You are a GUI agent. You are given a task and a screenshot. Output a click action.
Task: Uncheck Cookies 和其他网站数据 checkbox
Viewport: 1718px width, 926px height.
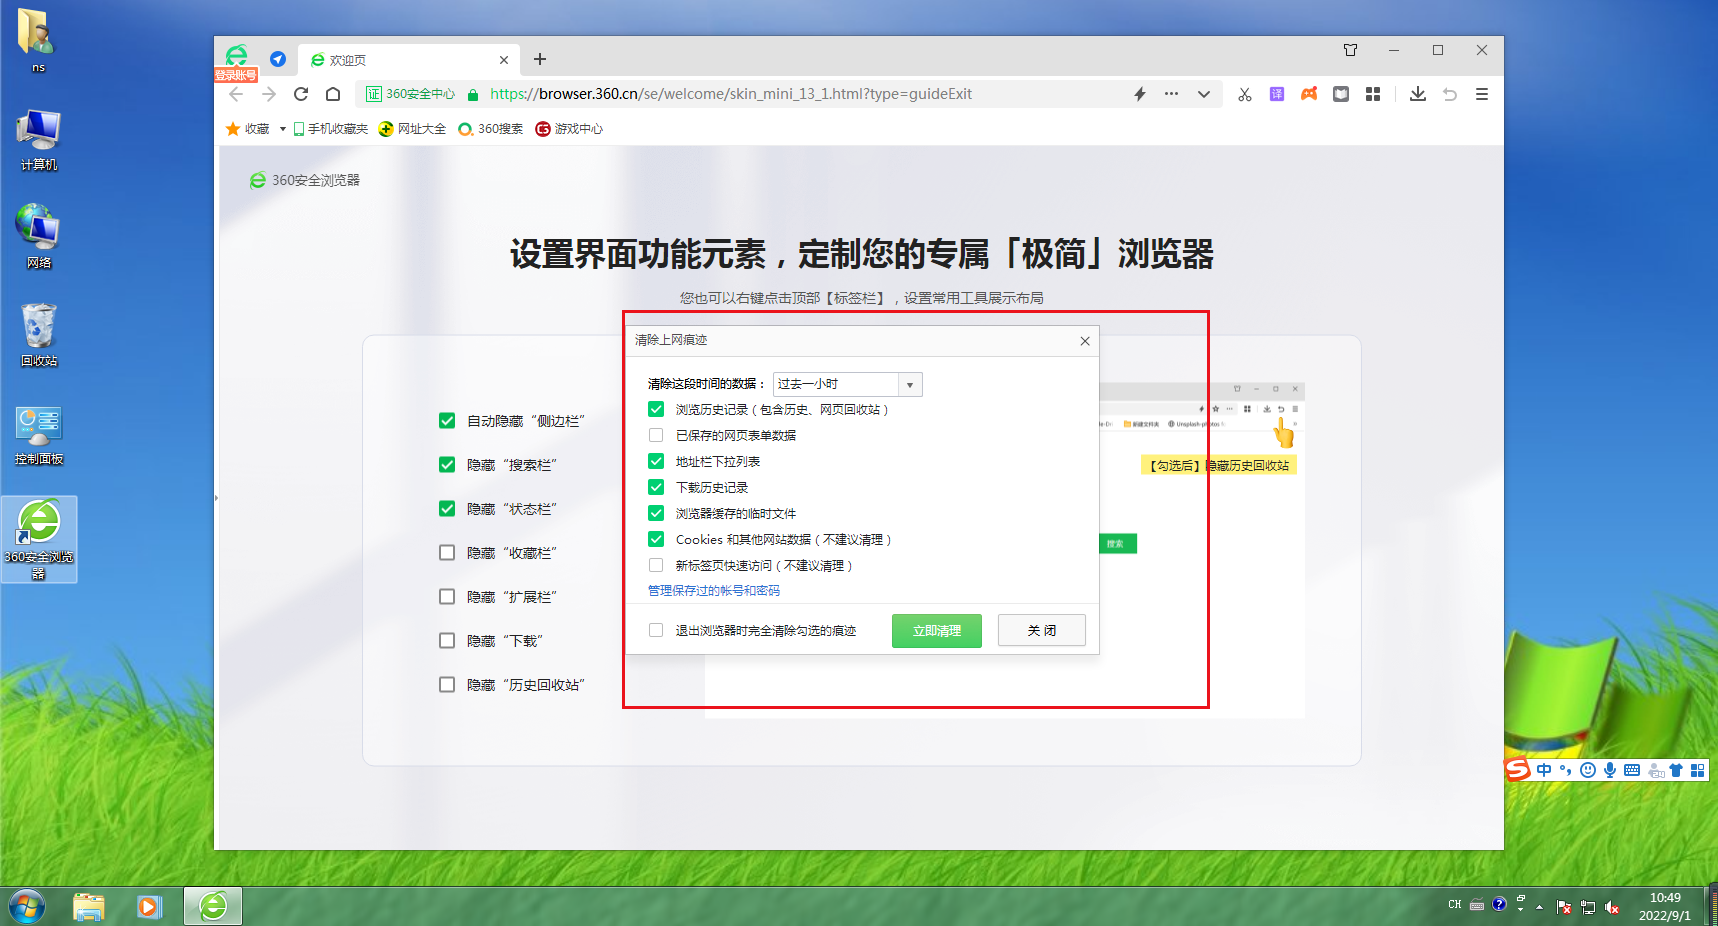pos(656,539)
